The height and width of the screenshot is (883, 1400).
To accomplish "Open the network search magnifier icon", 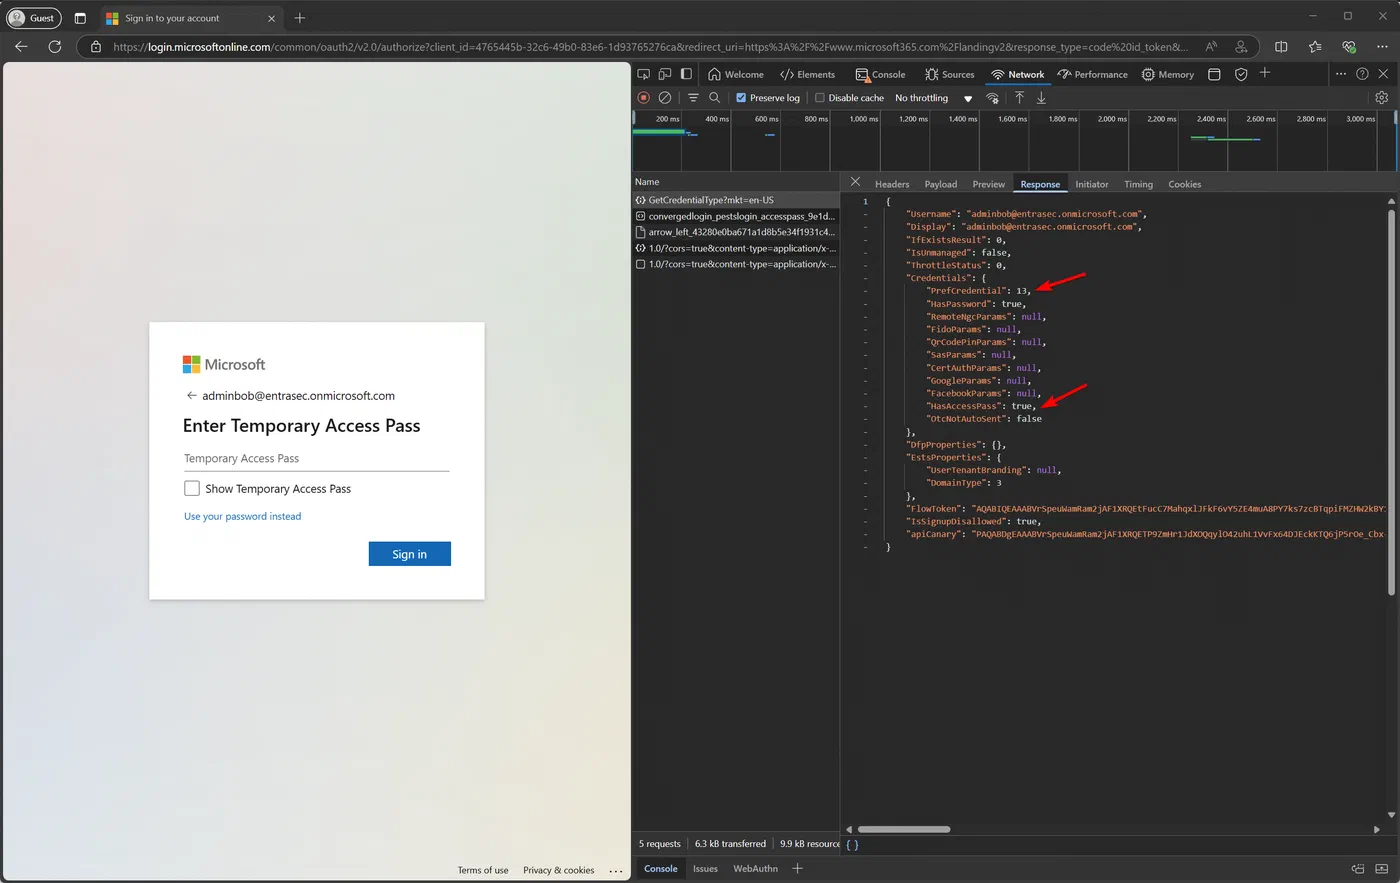I will pyautogui.click(x=714, y=98).
